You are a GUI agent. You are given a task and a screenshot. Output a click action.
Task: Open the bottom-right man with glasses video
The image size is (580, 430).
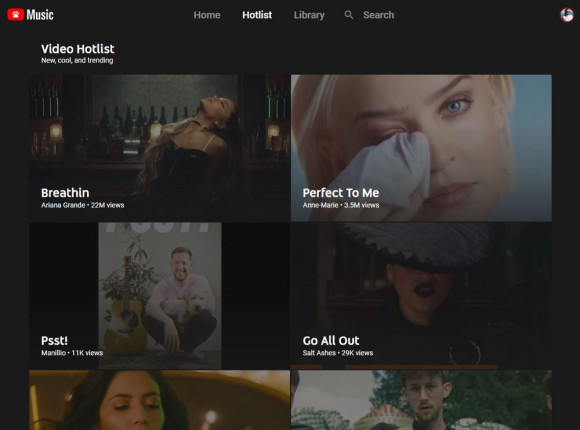pos(421,400)
